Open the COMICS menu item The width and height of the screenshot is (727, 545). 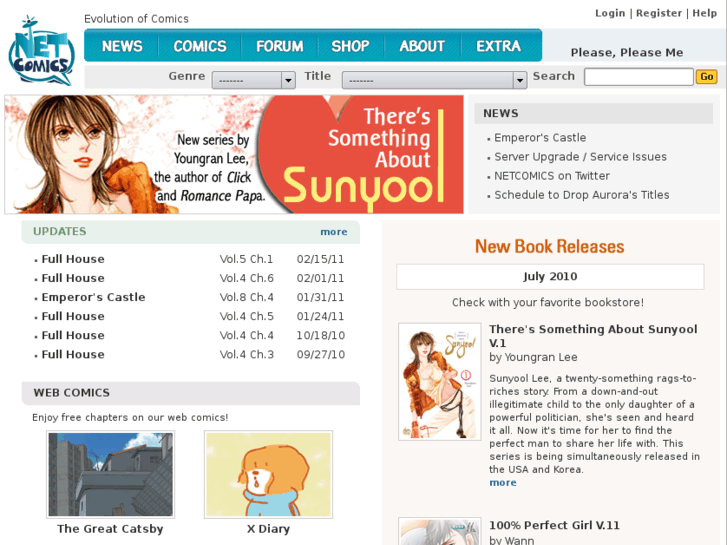pos(200,46)
